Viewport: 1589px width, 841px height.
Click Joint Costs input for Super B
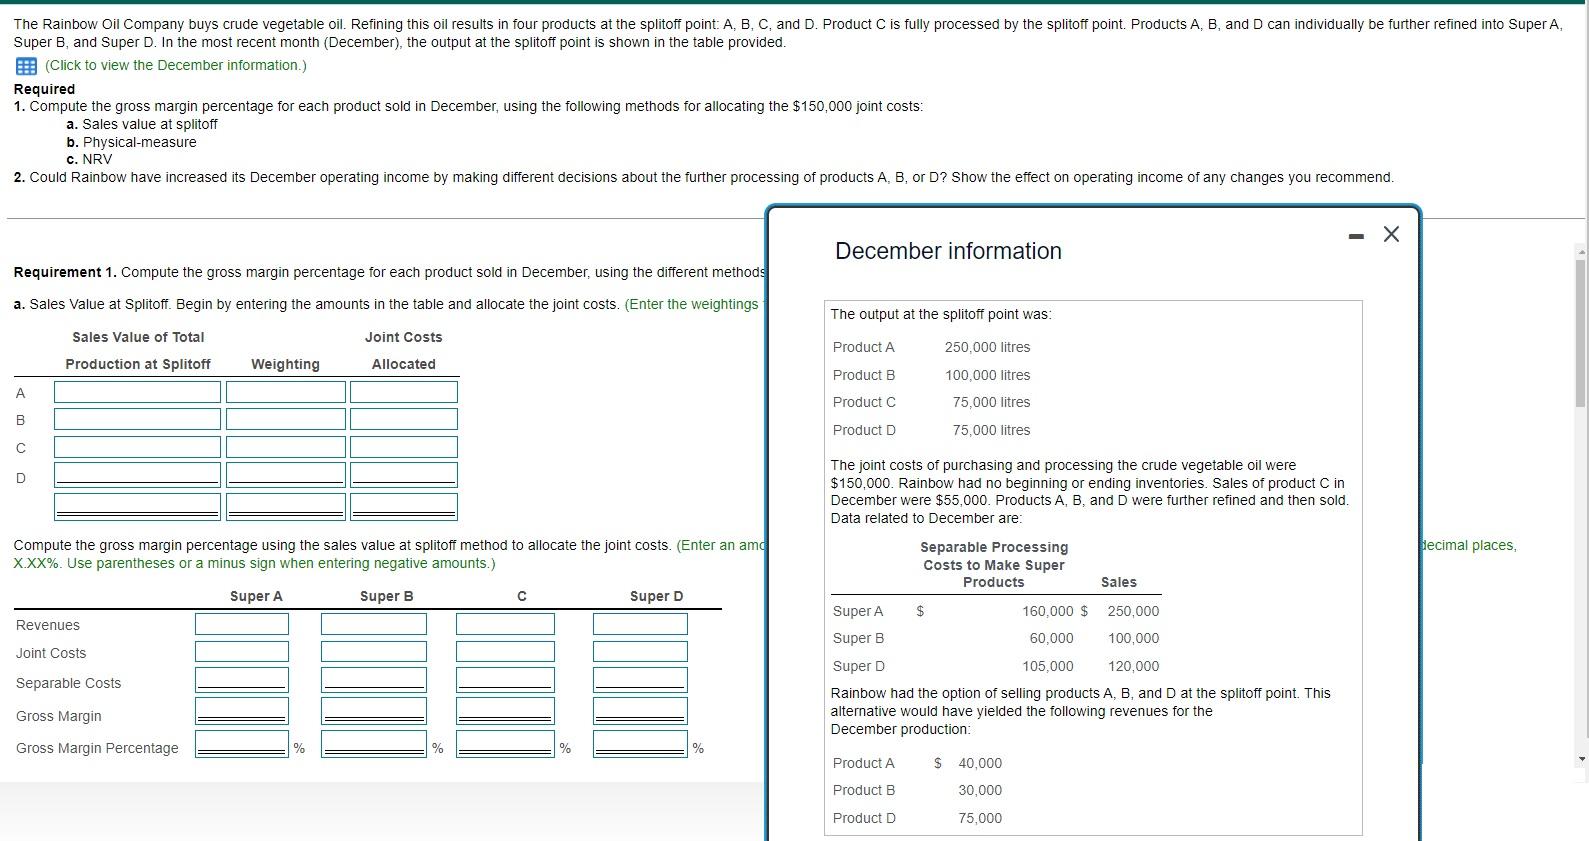pos(374,652)
